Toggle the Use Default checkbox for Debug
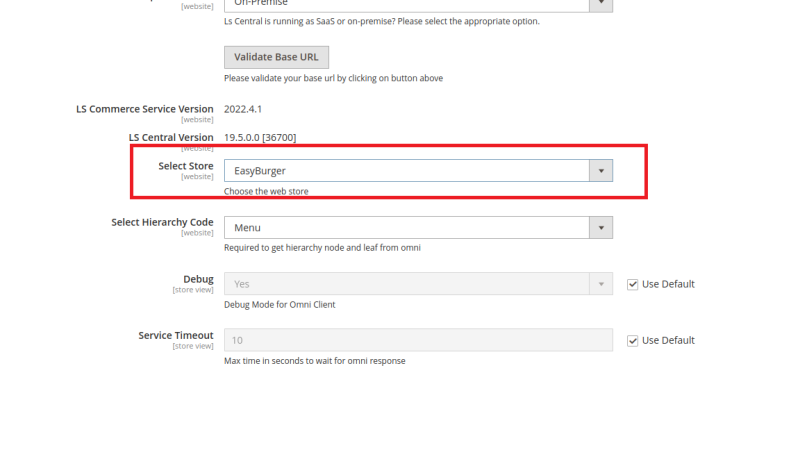This screenshot has width=800, height=450. coord(632,284)
